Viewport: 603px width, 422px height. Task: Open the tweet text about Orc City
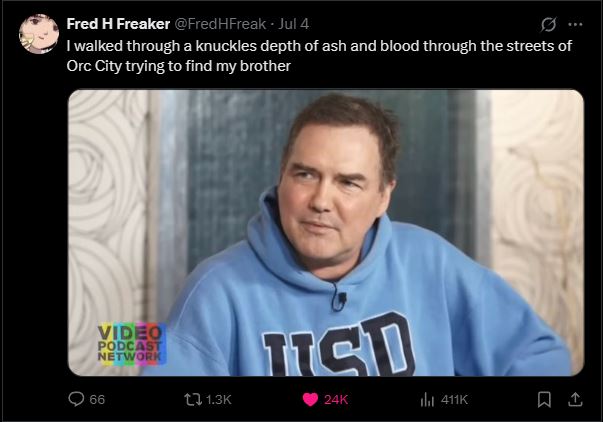point(319,56)
